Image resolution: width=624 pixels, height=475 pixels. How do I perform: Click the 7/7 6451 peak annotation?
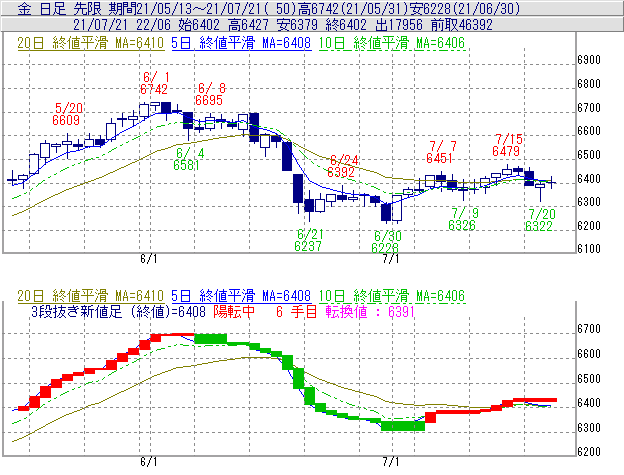pos(440,152)
